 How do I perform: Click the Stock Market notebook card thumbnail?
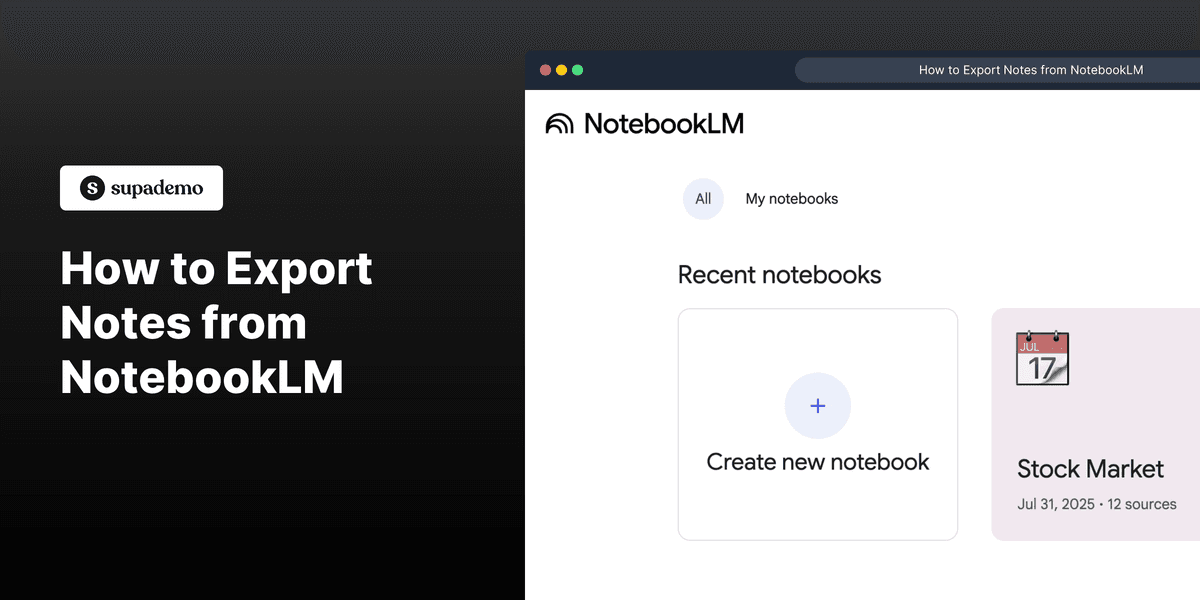point(1095,390)
